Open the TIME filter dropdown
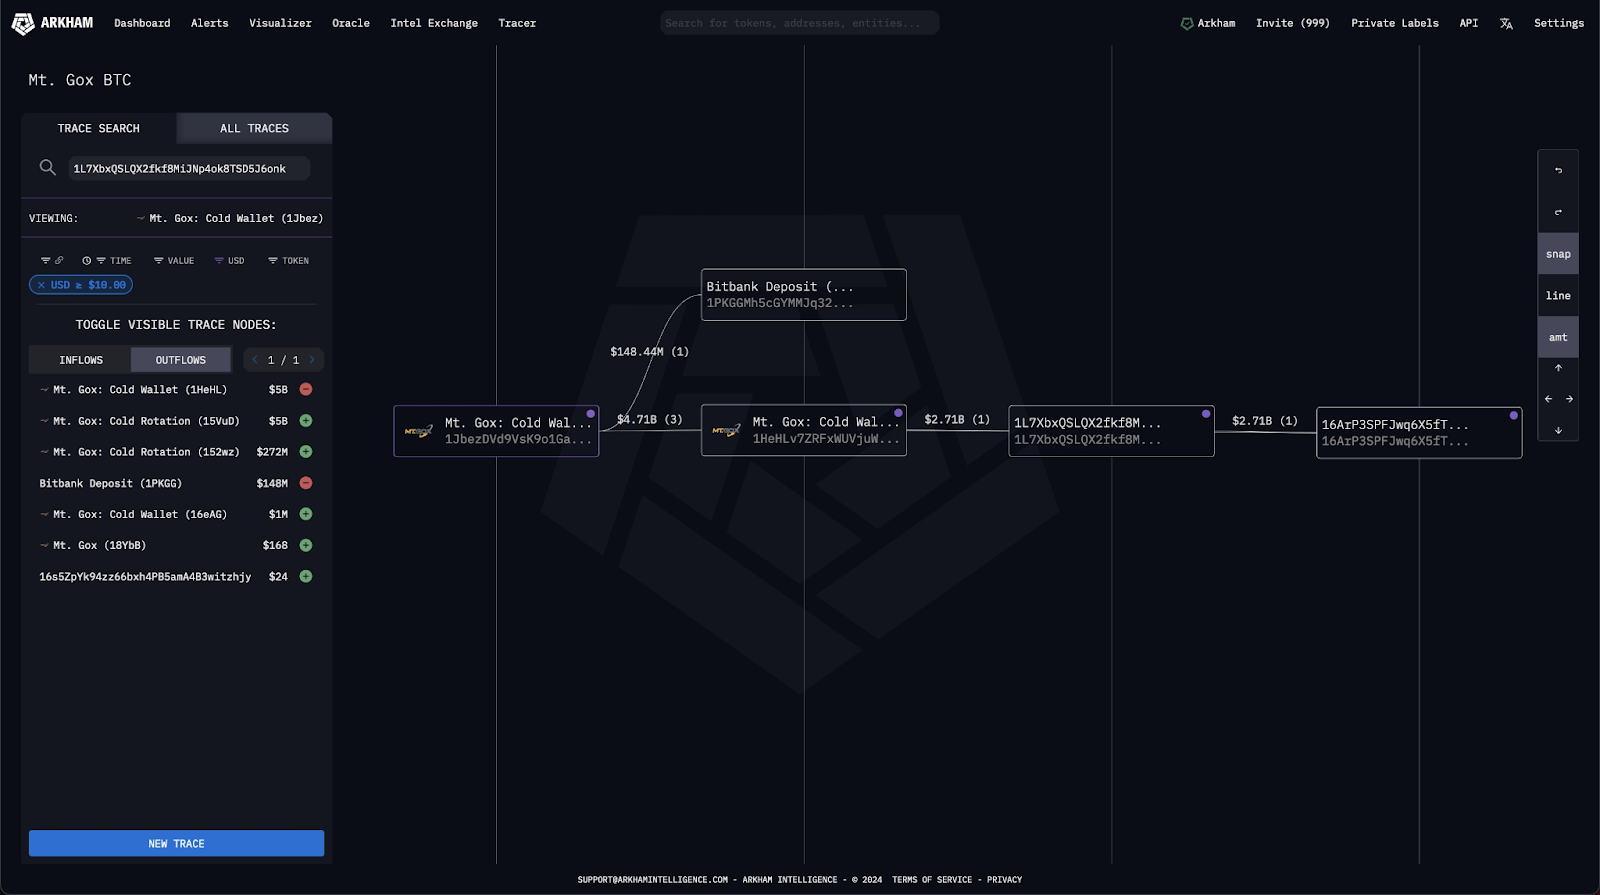 pos(106,260)
